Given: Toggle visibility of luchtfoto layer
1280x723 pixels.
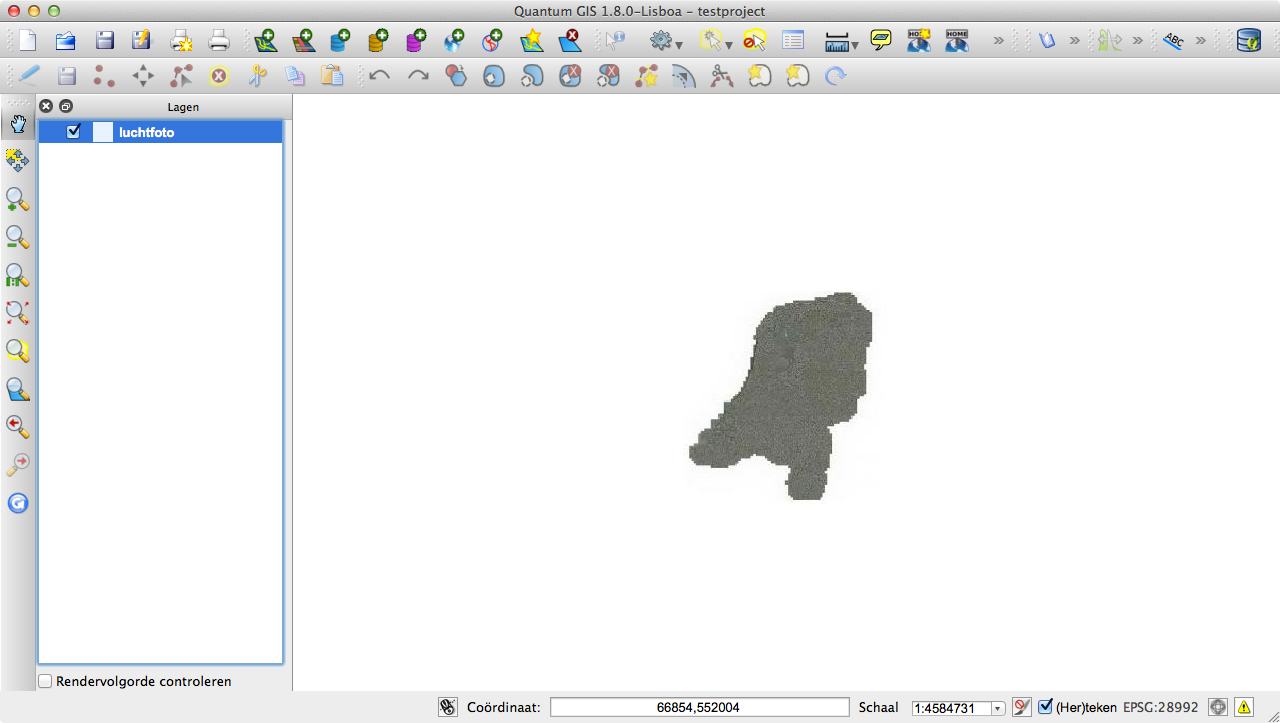Looking at the screenshot, I should coord(73,132).
